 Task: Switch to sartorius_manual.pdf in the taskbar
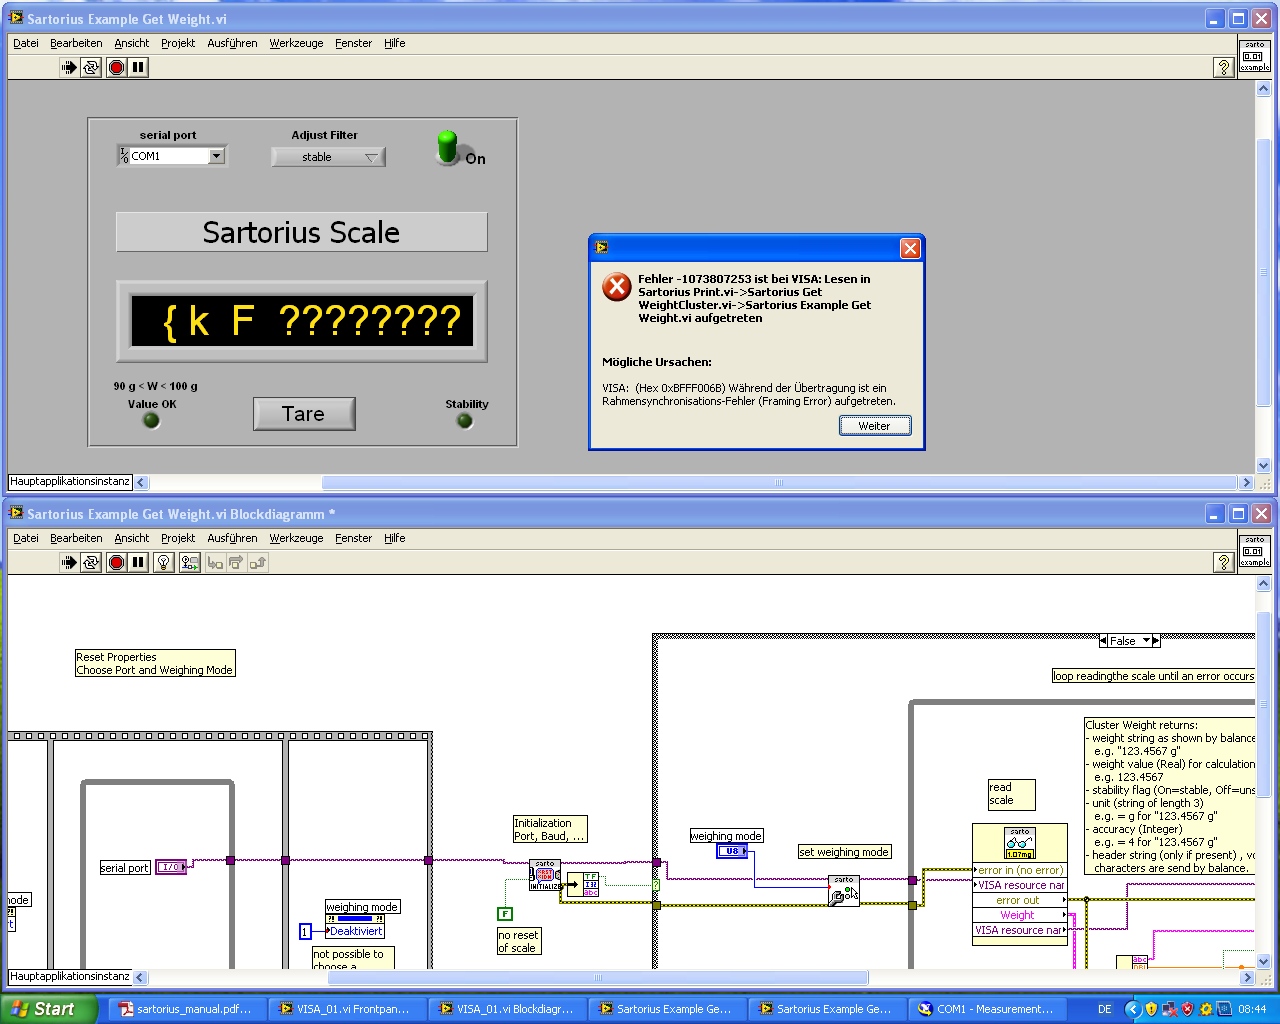(x=187, y=1009)
